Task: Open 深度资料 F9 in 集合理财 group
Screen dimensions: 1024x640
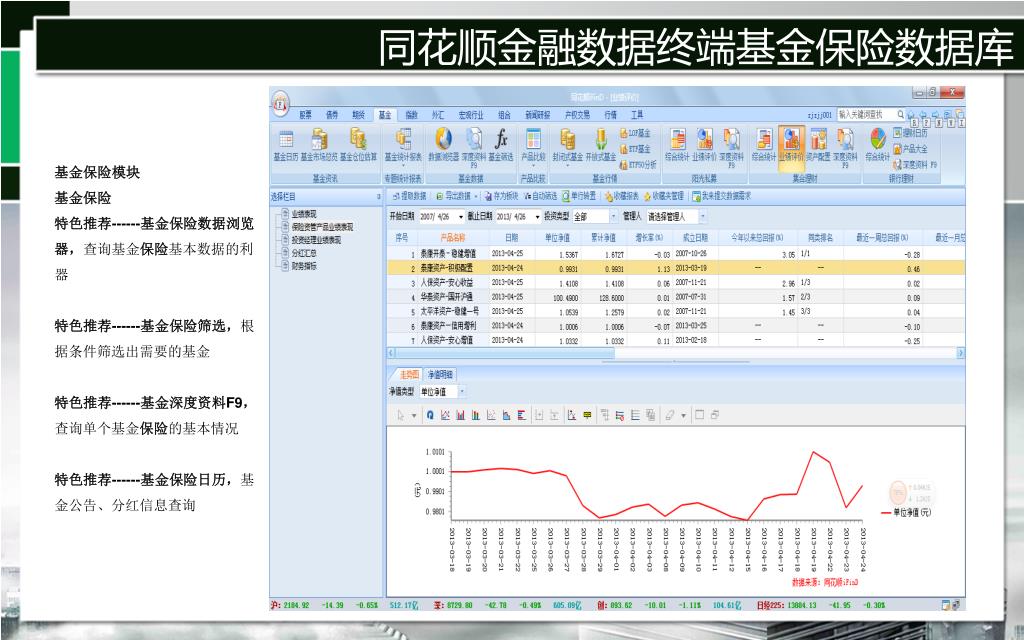Action: [845, 148]
